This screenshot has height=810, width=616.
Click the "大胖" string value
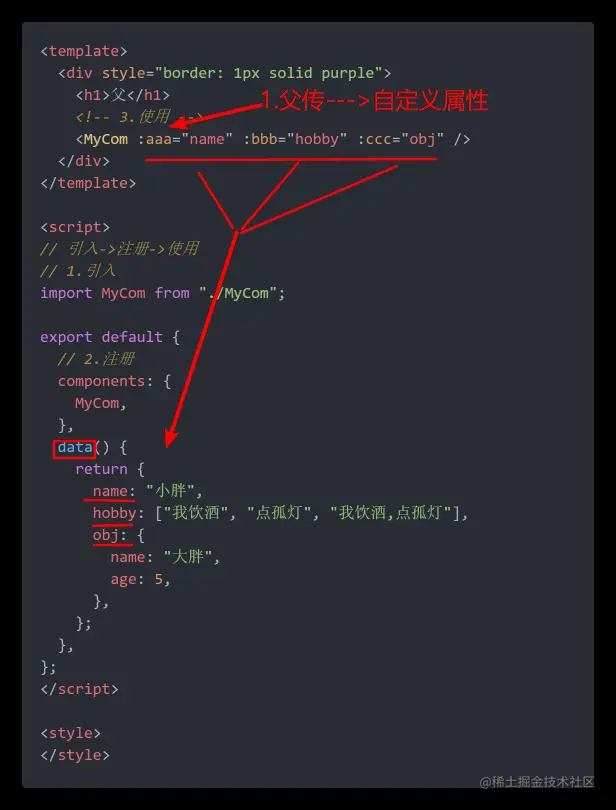tap(188, 557)
